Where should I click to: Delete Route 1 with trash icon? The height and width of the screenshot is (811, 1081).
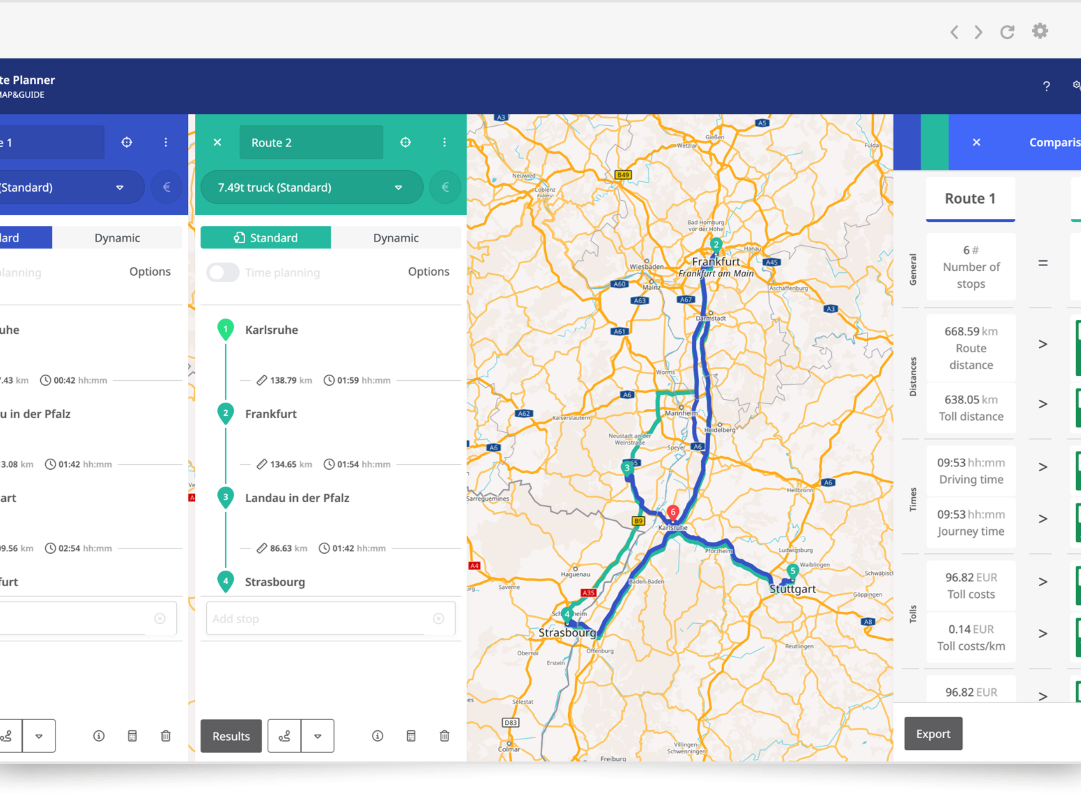(165, 736)
